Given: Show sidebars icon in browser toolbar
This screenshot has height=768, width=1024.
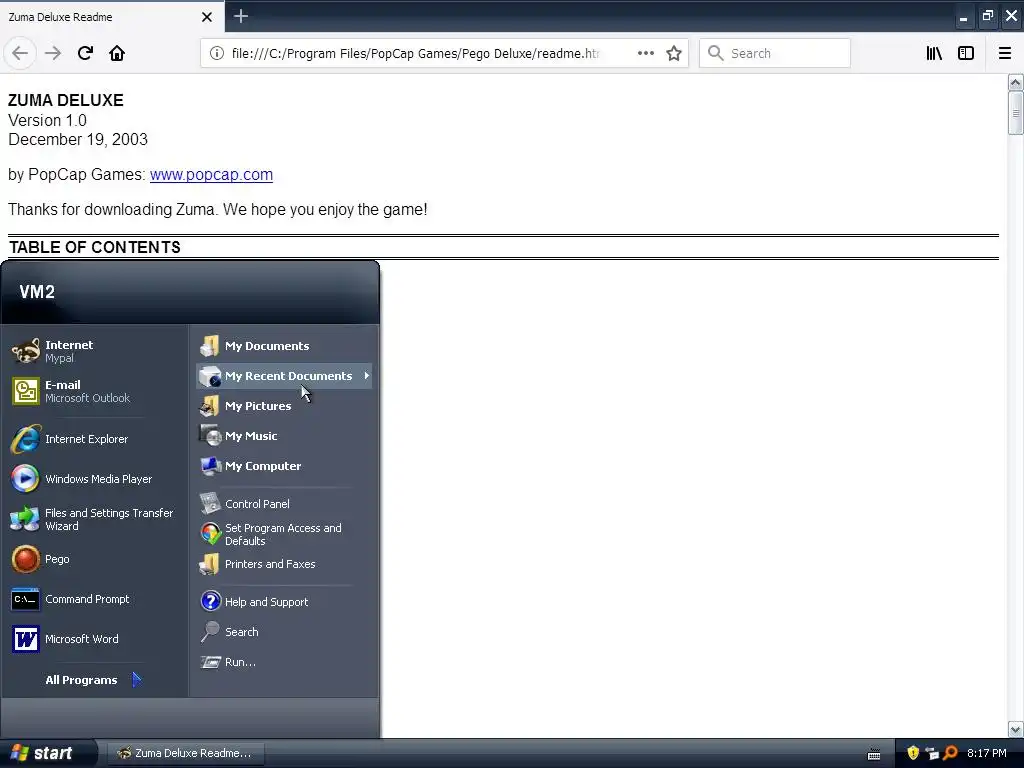Looking at the screenshot, I should [966, 53].
